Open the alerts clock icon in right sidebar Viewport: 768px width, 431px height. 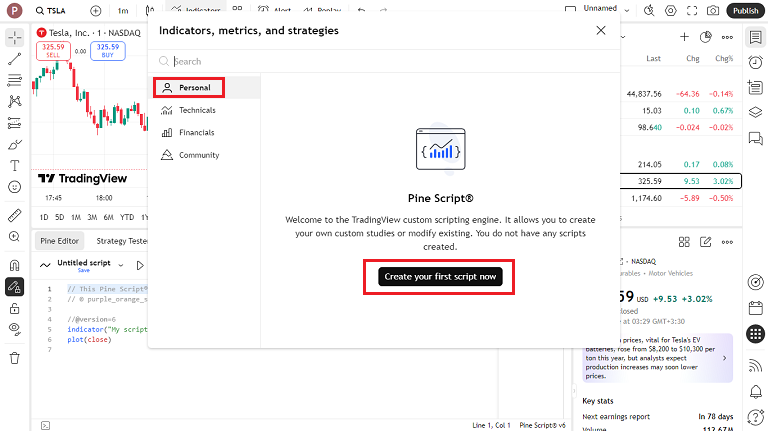tap(755, 62)
